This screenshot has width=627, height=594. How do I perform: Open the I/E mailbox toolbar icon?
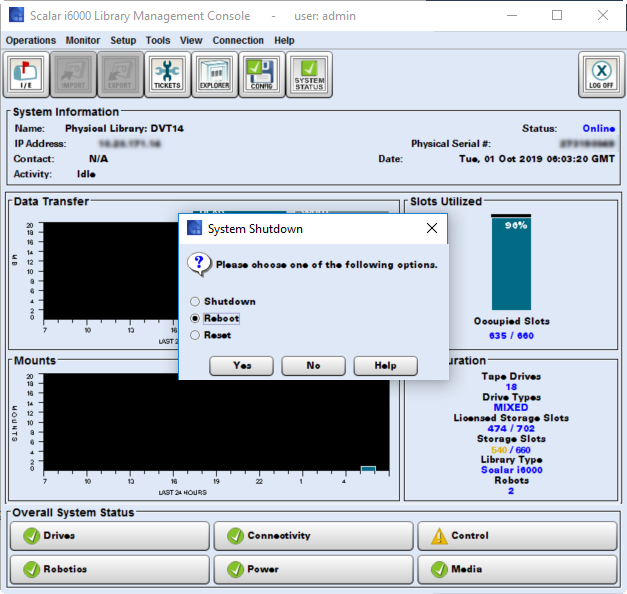[26, 74]
